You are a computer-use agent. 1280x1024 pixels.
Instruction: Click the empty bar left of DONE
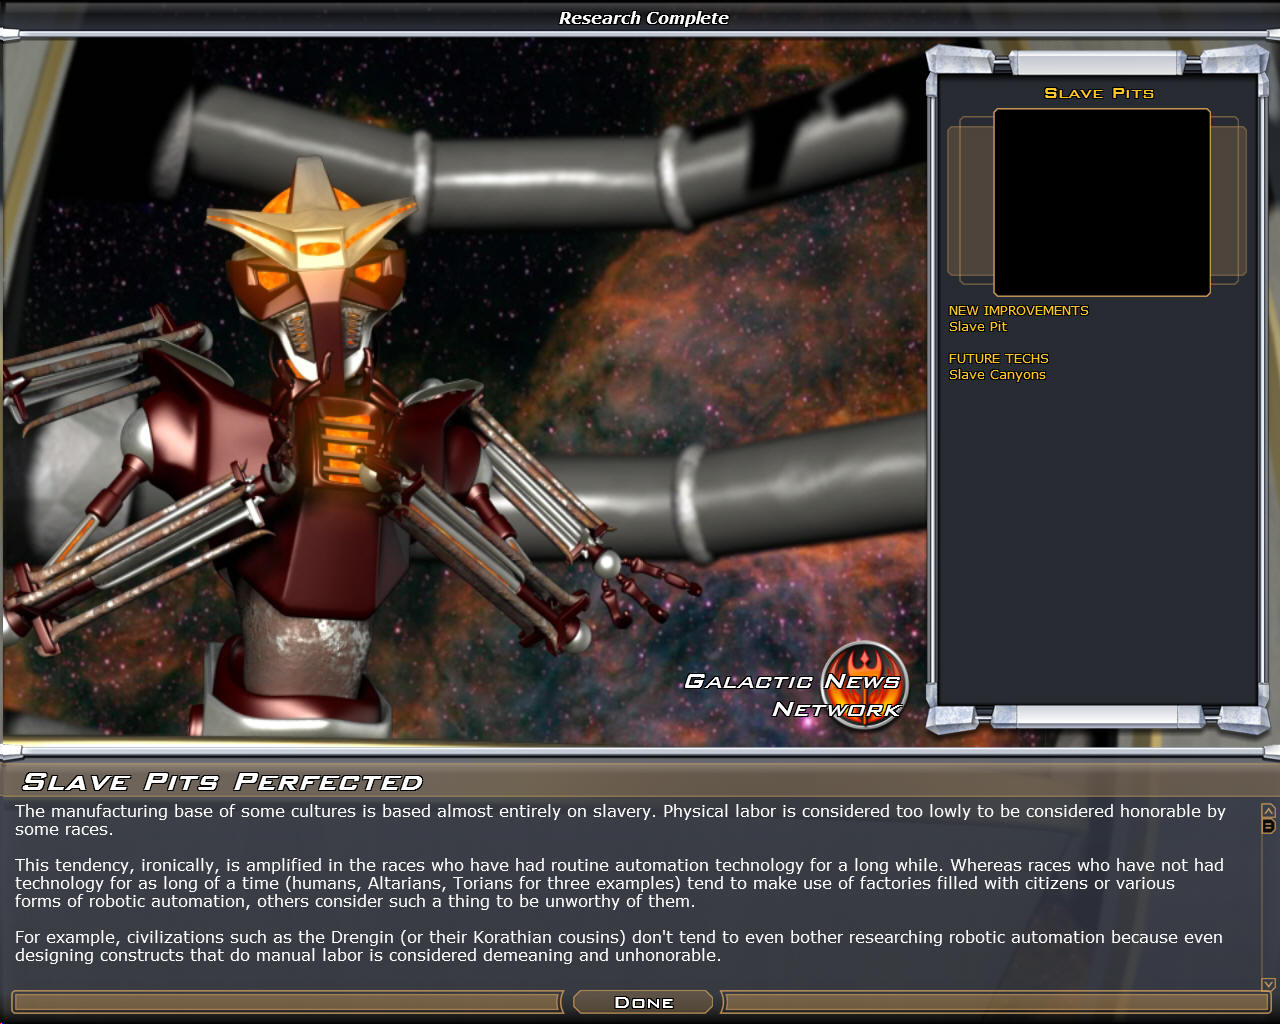click(x=288, y=1002)
